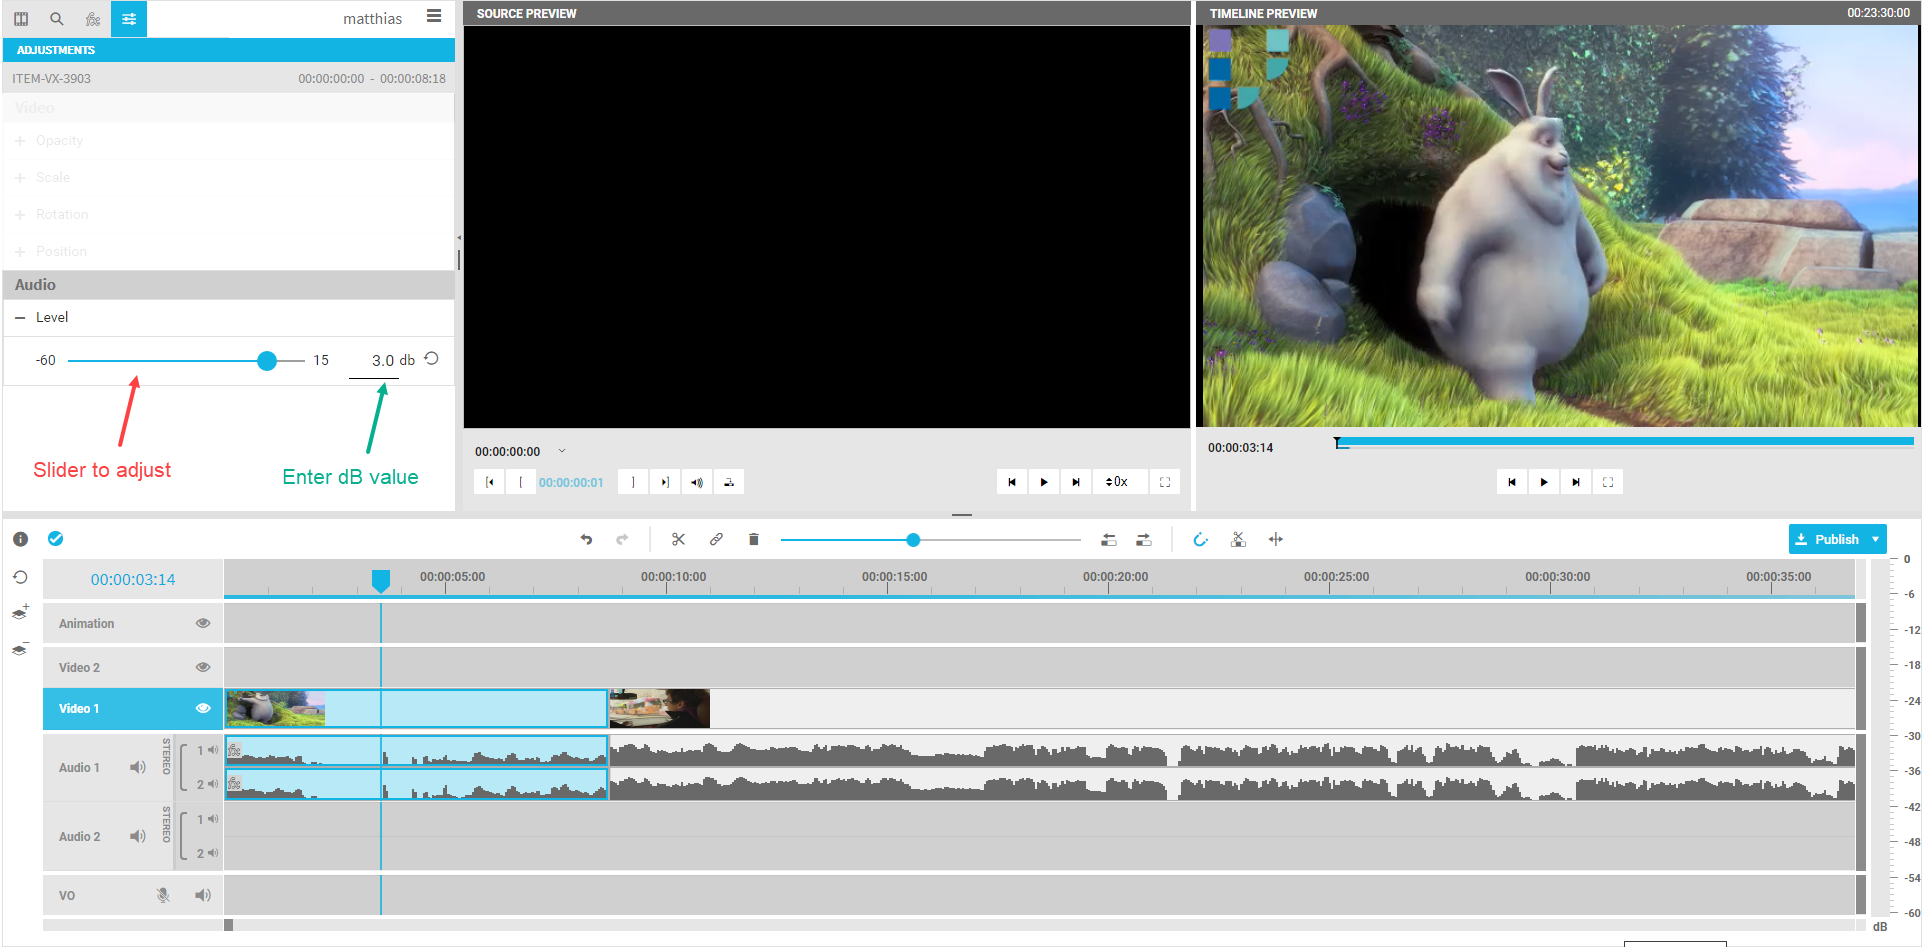The width and height of the screenshot is (1922, 947).
Task: Toggle visibility of the Video 1 track
Action: click(203, 708)
